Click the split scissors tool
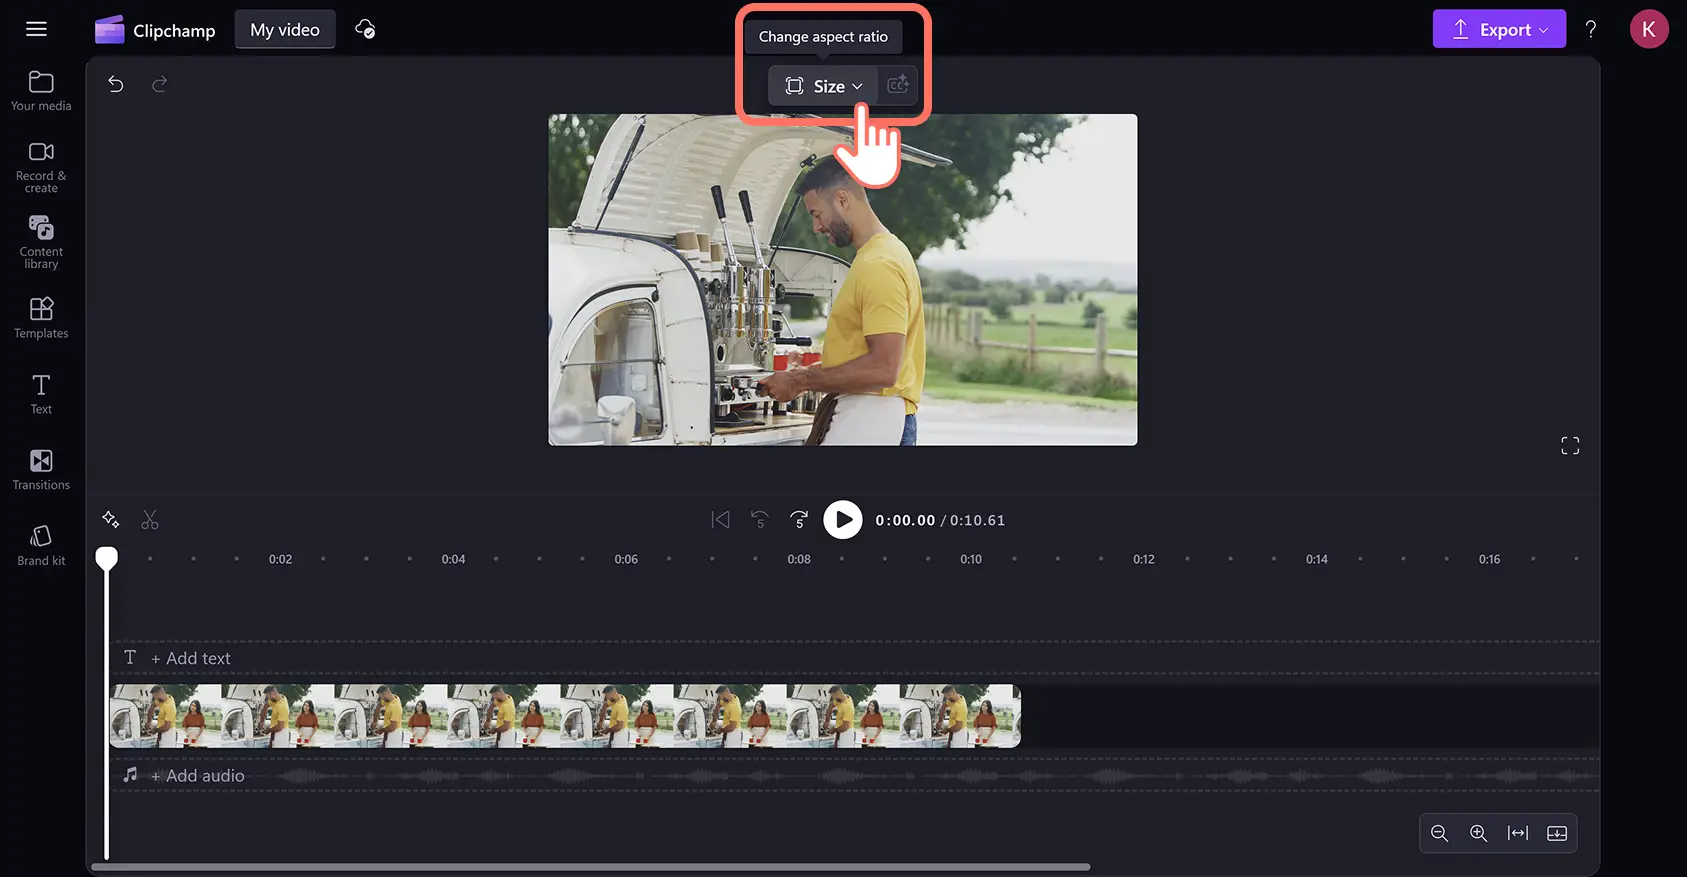Screen dimensions: 1687x877 (x=150, y=520)
